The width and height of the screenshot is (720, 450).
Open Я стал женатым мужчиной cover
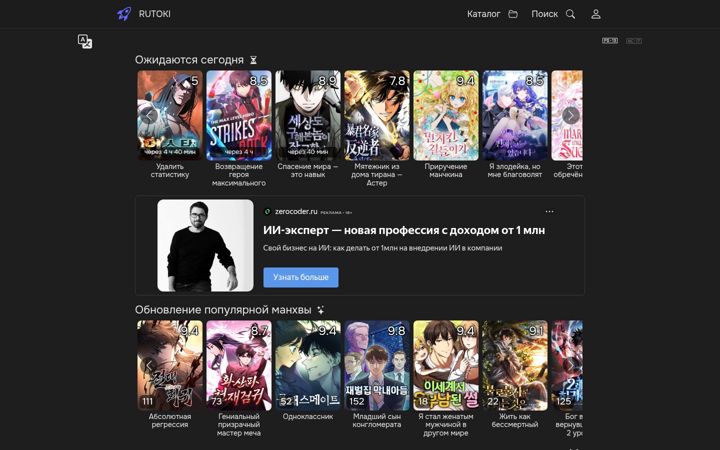tap(446, 366)
